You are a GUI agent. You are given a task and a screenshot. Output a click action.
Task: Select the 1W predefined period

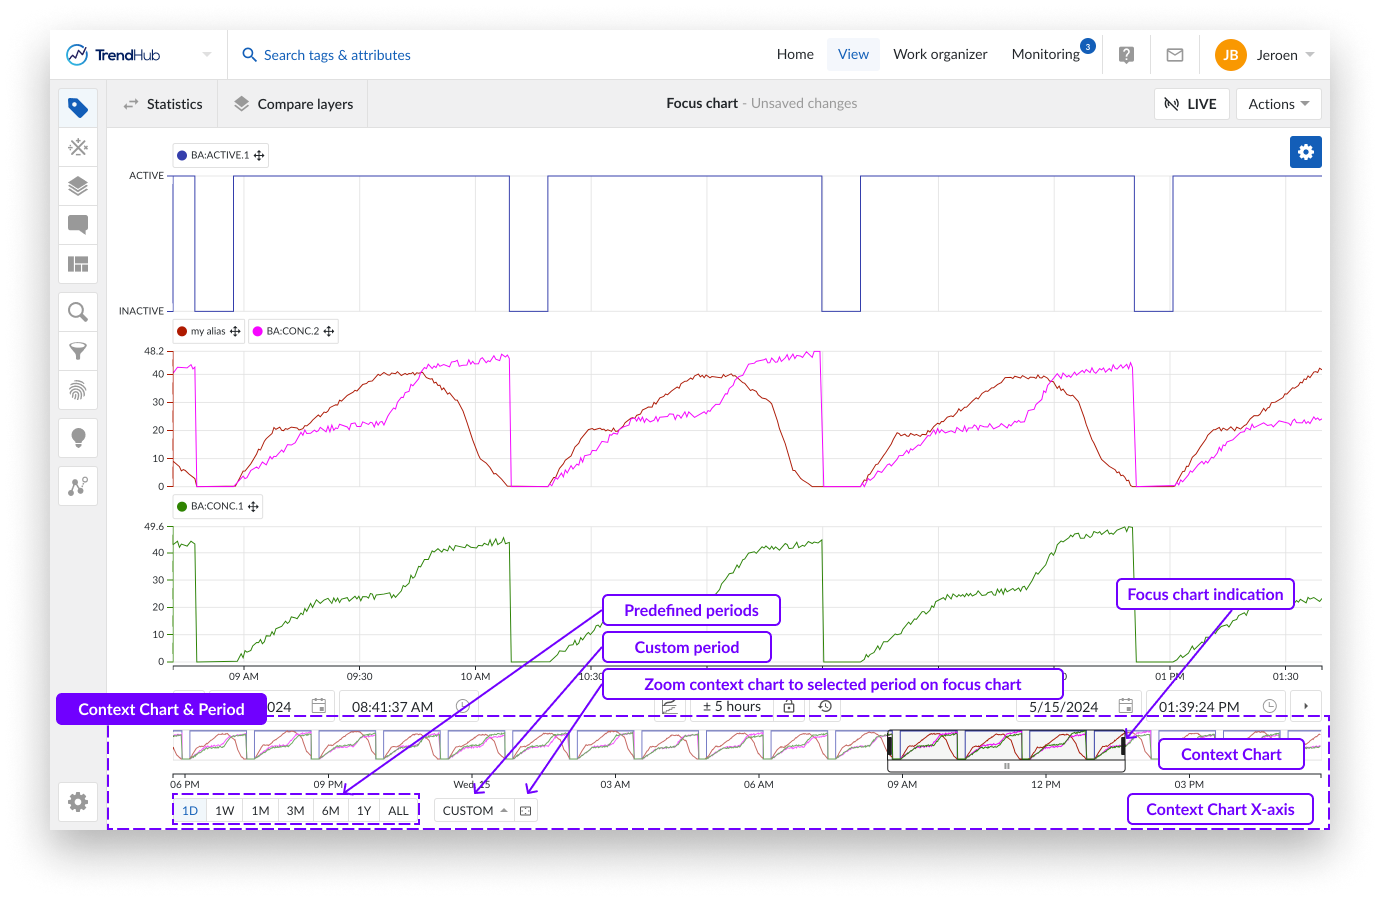point(225,811)
